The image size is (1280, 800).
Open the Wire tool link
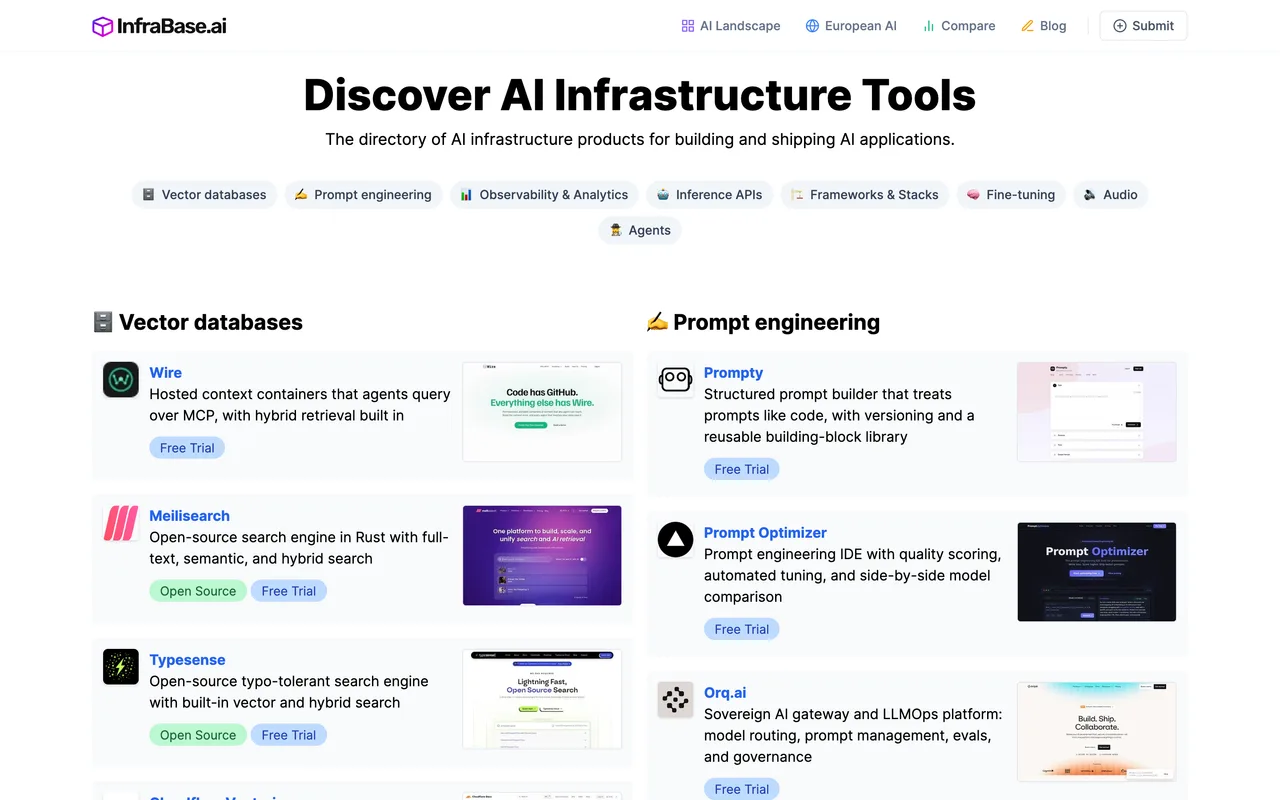(166, 372)
